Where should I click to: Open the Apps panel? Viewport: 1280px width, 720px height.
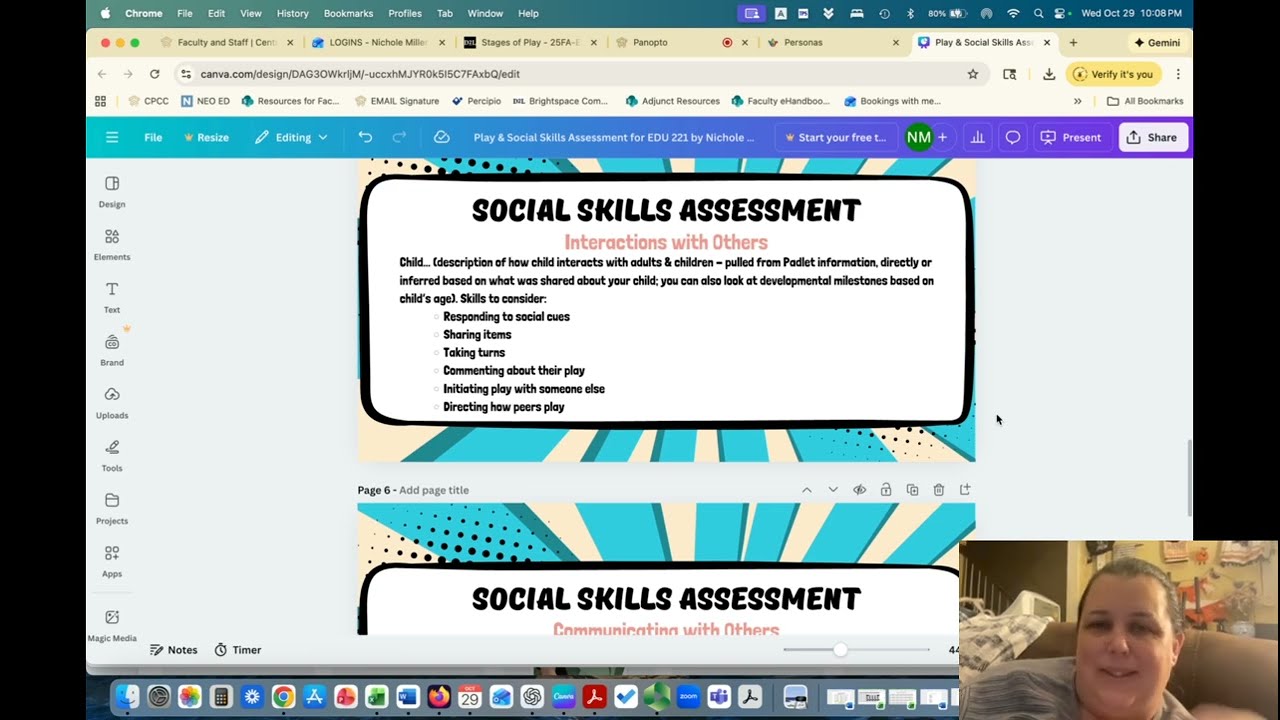pos(112,561)
